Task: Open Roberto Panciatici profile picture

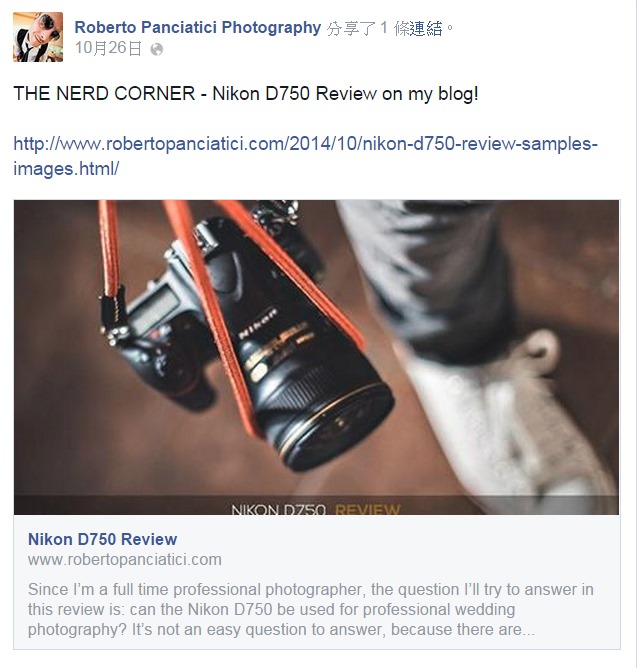Action: pyautogui.click(x=38, y=37)
